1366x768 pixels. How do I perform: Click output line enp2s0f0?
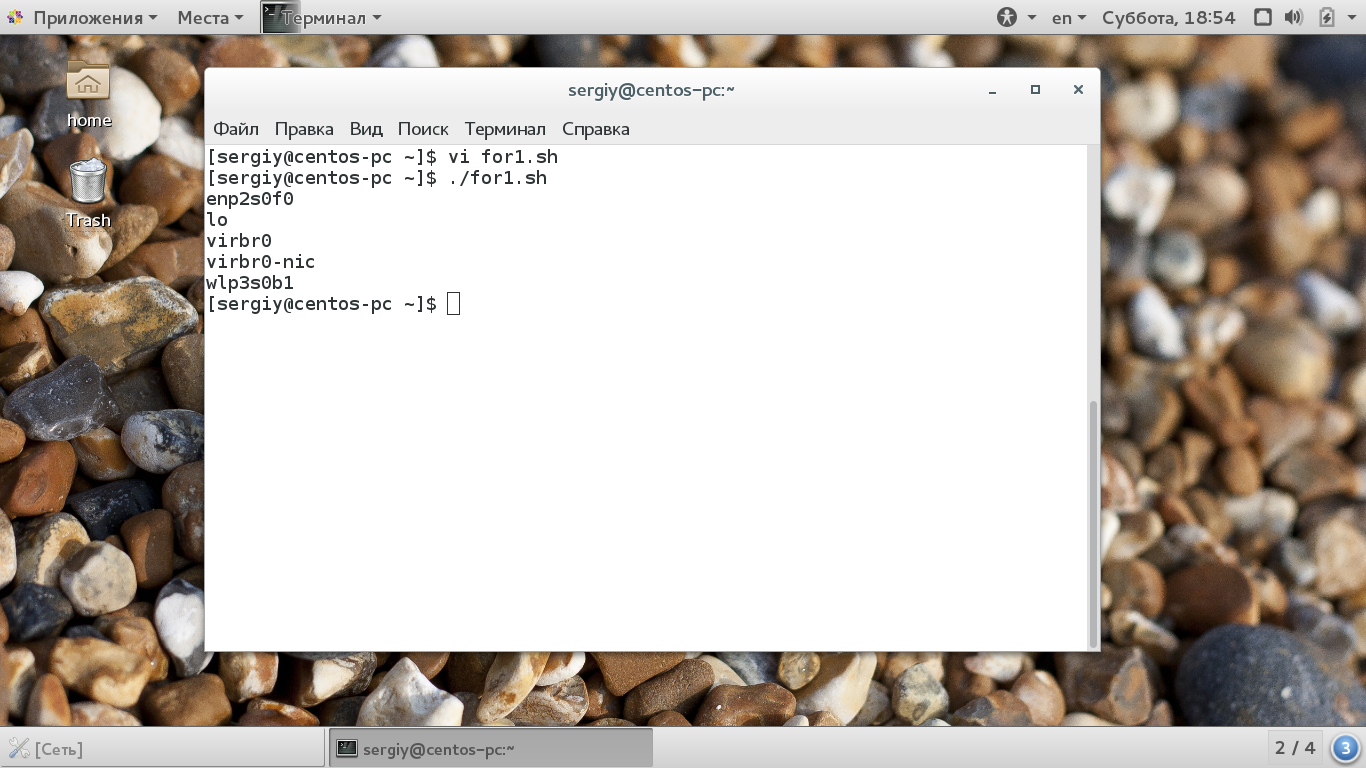250,199
